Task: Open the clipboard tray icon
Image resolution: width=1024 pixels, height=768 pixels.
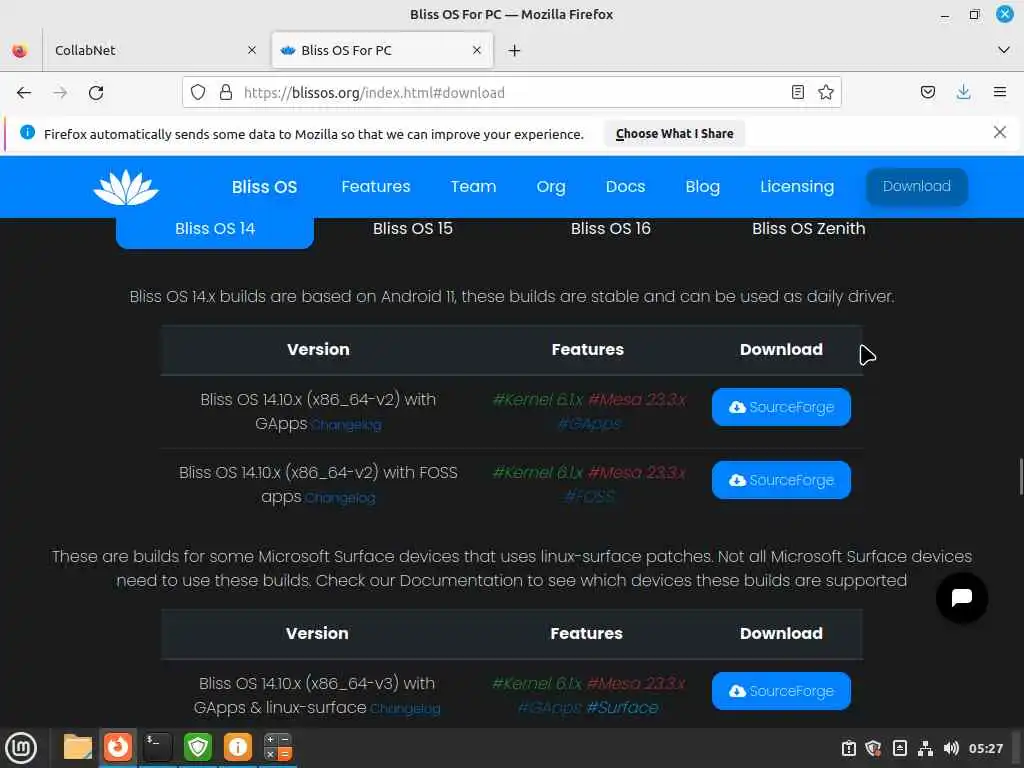Action: (x=848, y=748)
